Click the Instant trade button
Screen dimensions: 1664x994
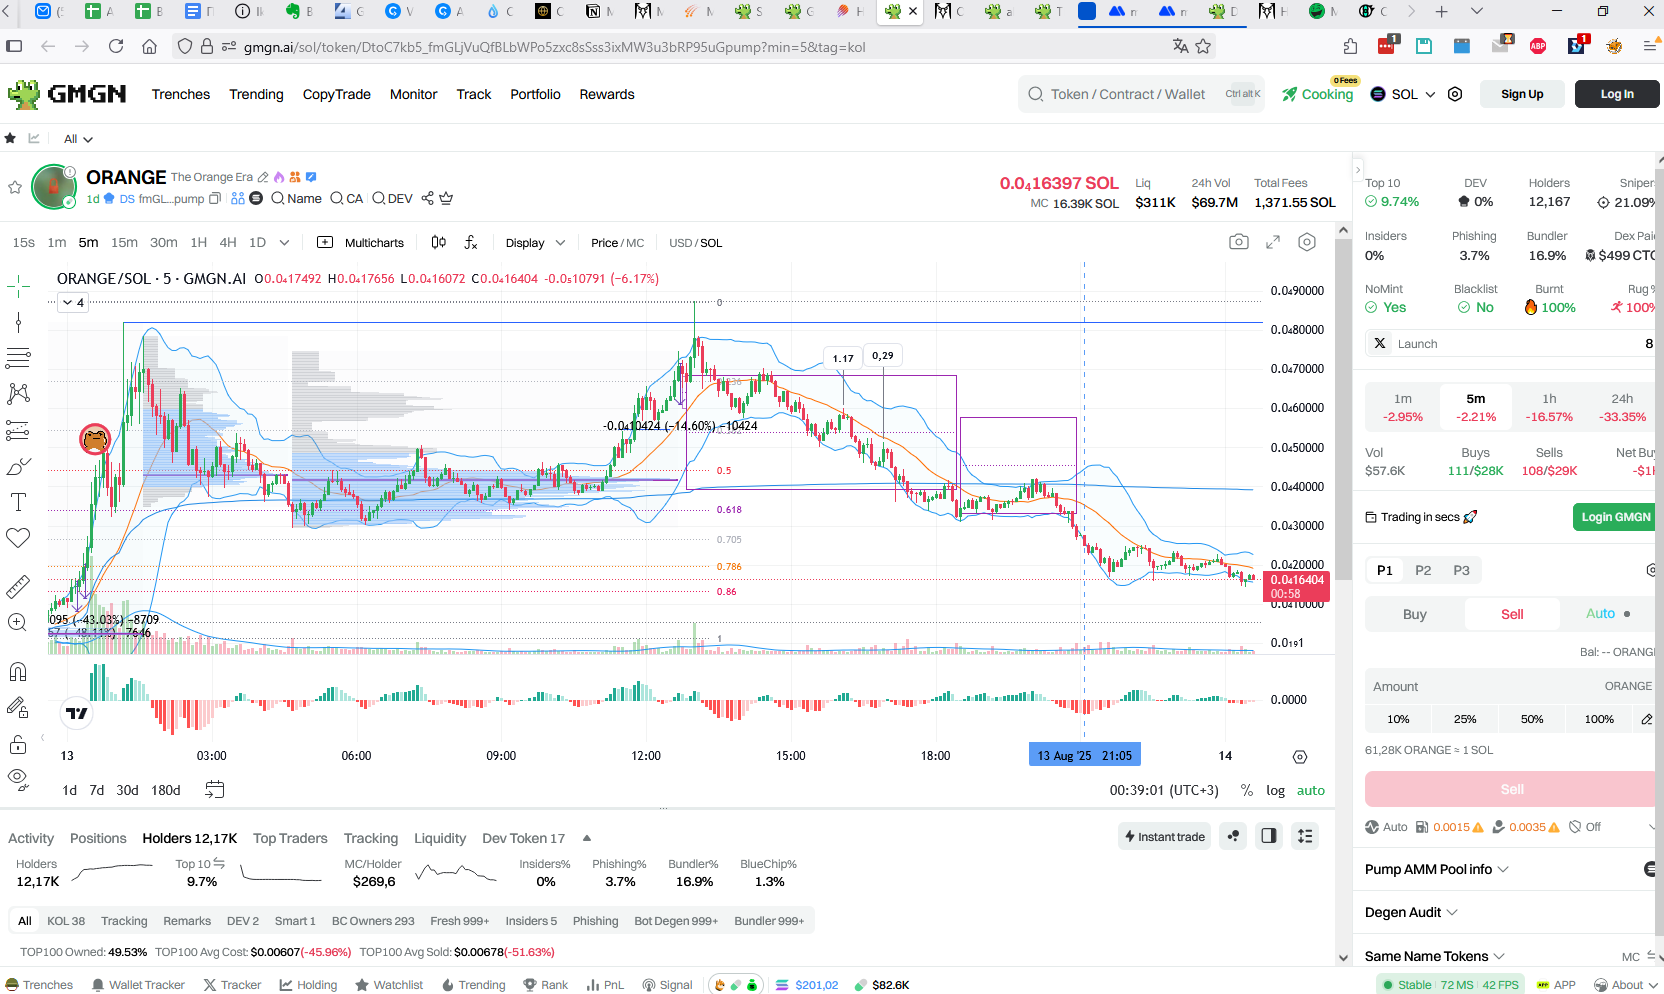pos(1165,836)
